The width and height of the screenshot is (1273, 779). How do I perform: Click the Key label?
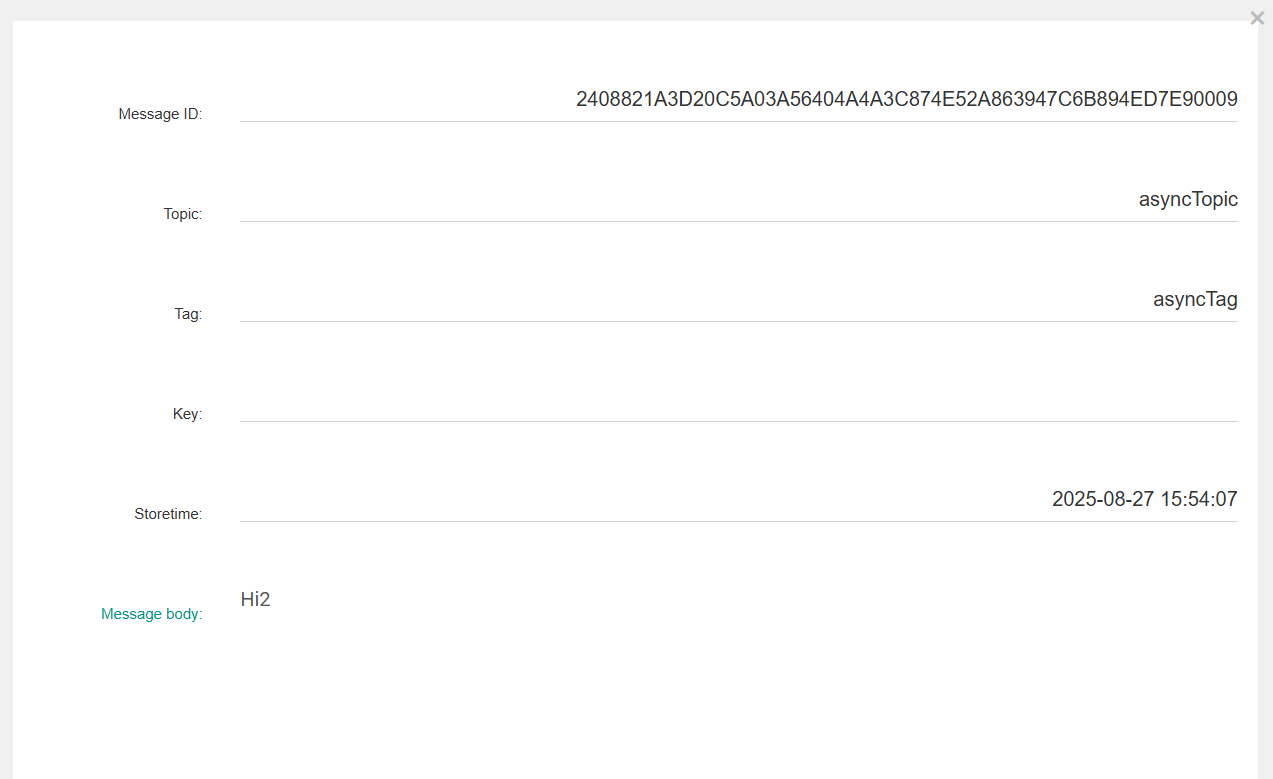click(187, 414)
